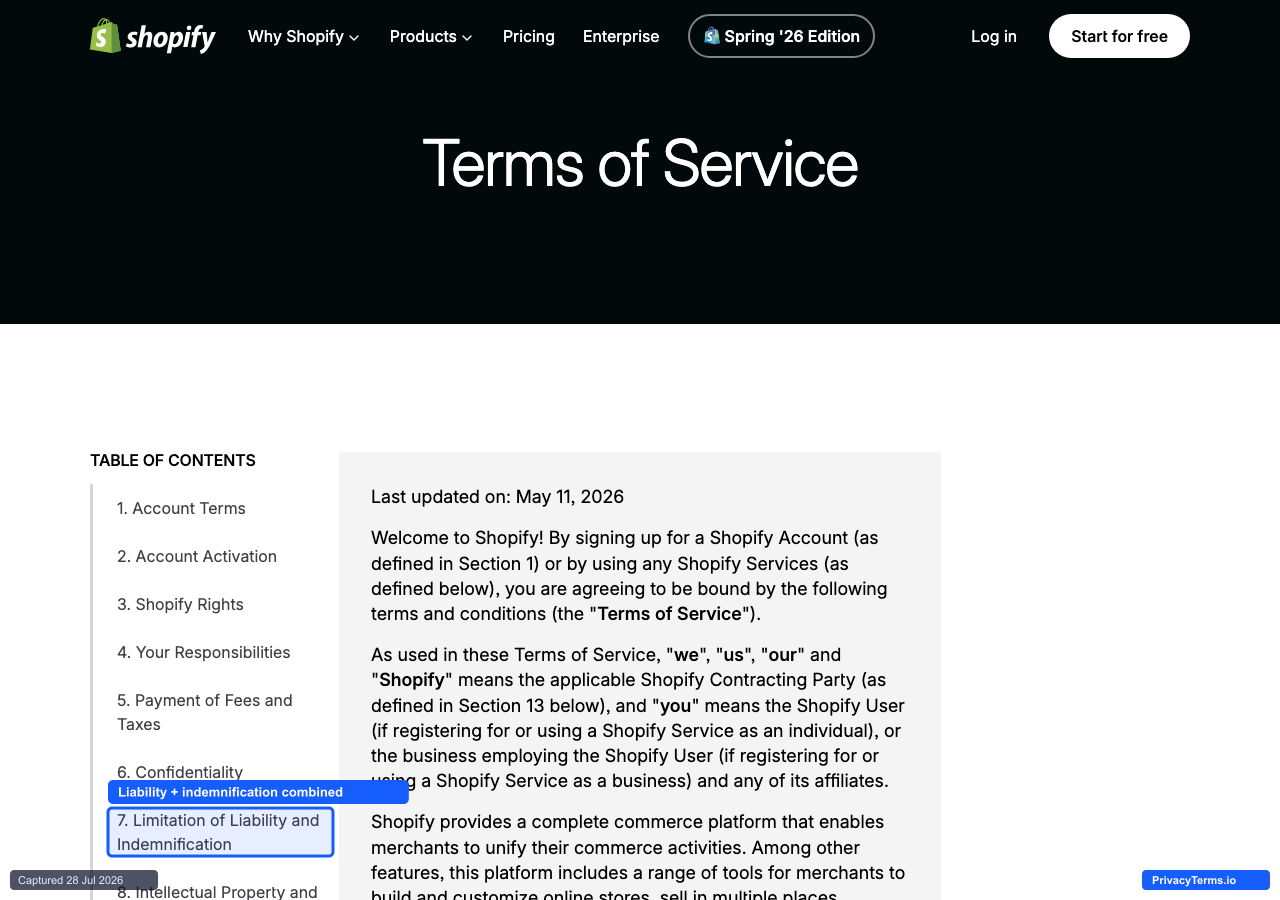
Task: Open 5. Payment of Fees and Taxes
Action: (205, 712)
